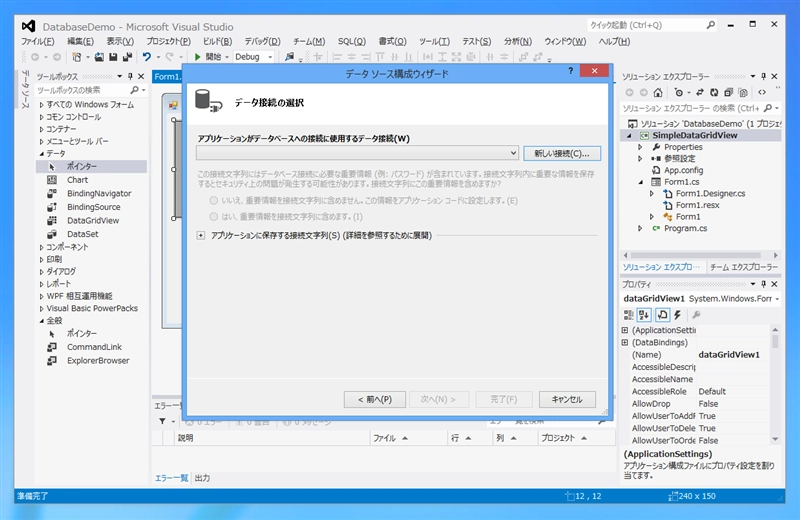Click the (Name) property value dataGridView1
Image resolution: width=800 pixels, height=520 pixels.
pyautogui.click(x=729, y=355)
